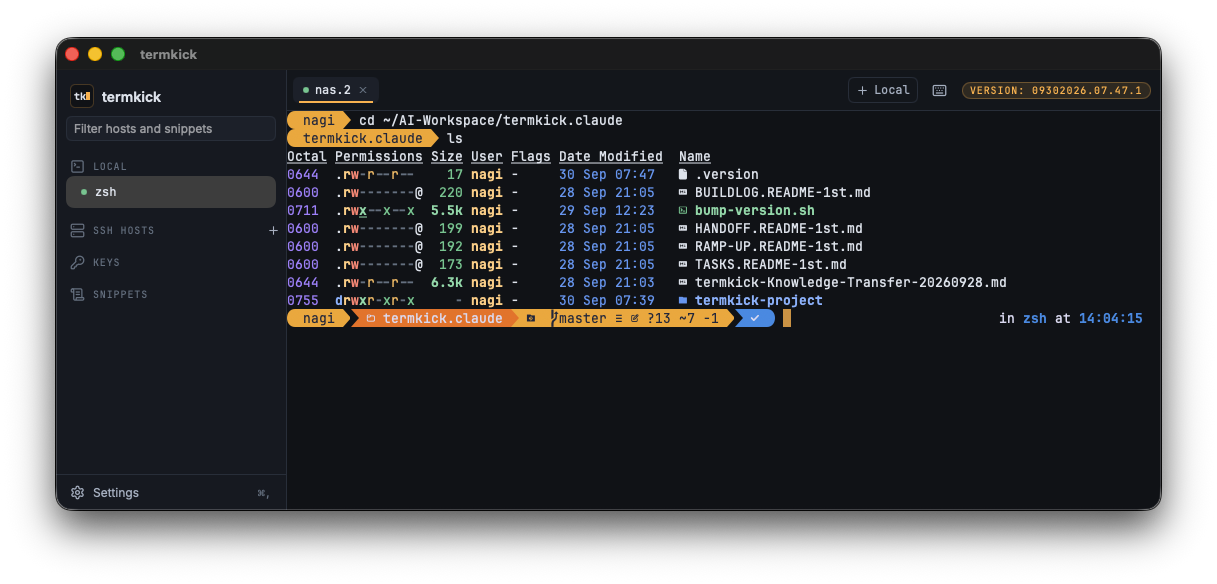1217x584 pixels.
Task: Click the HANDOFF.README-1st.md file name
Action: click(779, 228)
